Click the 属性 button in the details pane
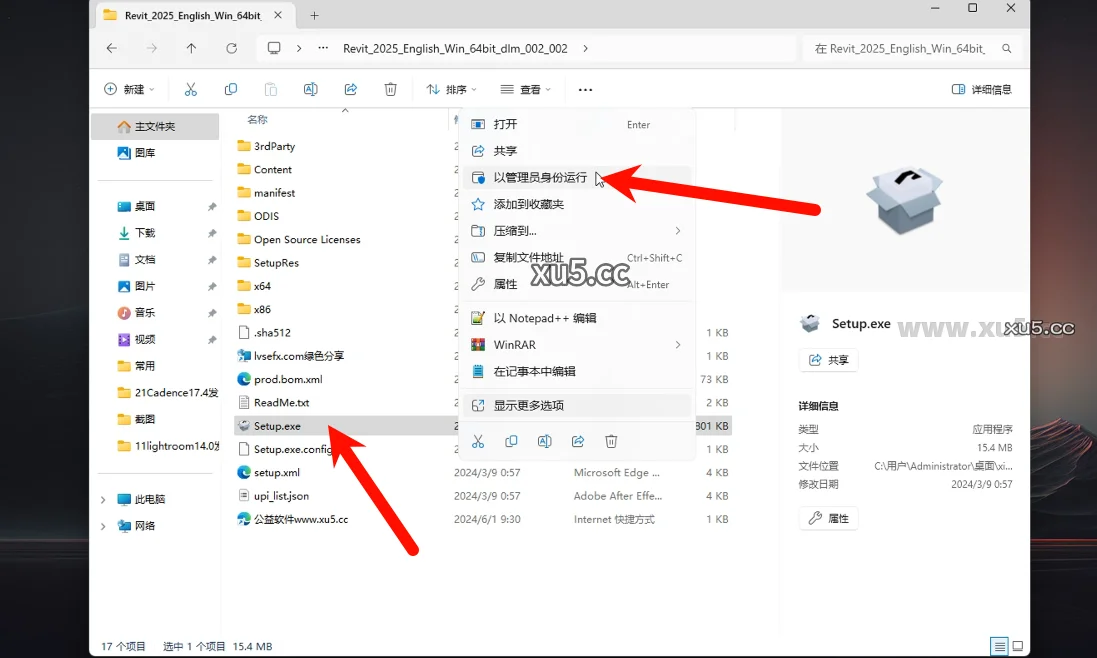 [x=828, y=518]
